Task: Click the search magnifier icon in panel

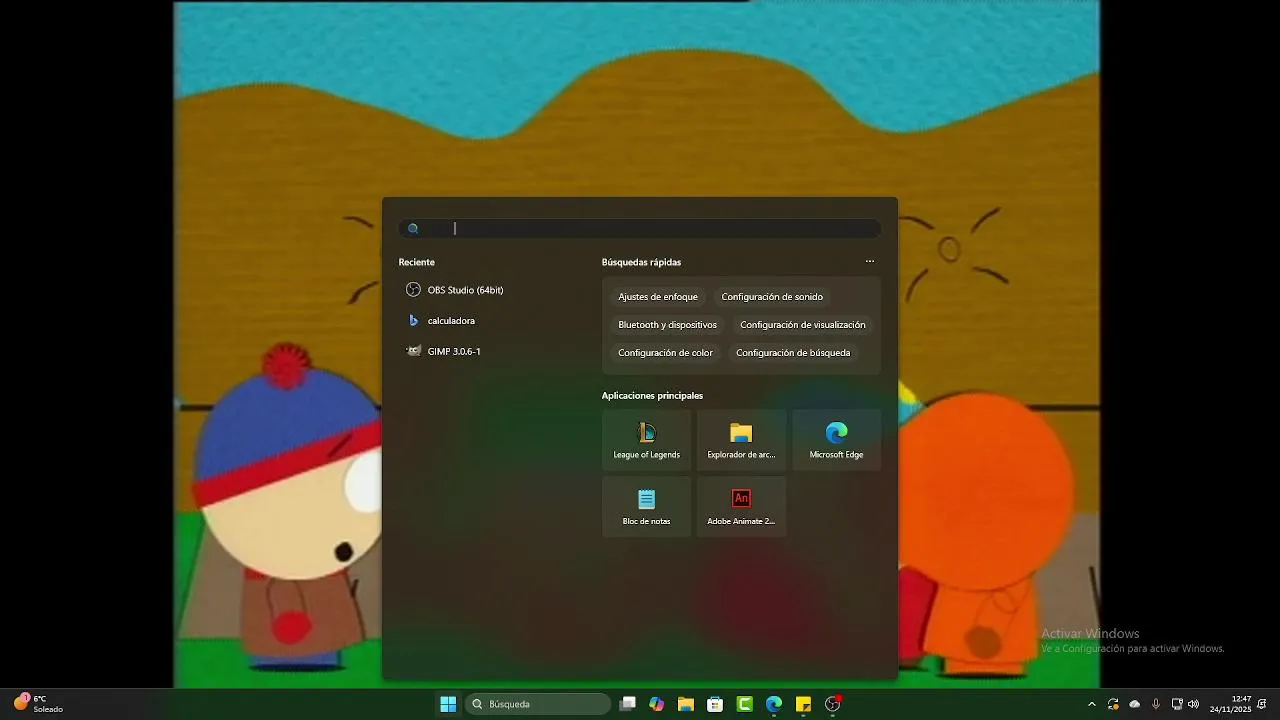Action: click(x=413, y=229)
